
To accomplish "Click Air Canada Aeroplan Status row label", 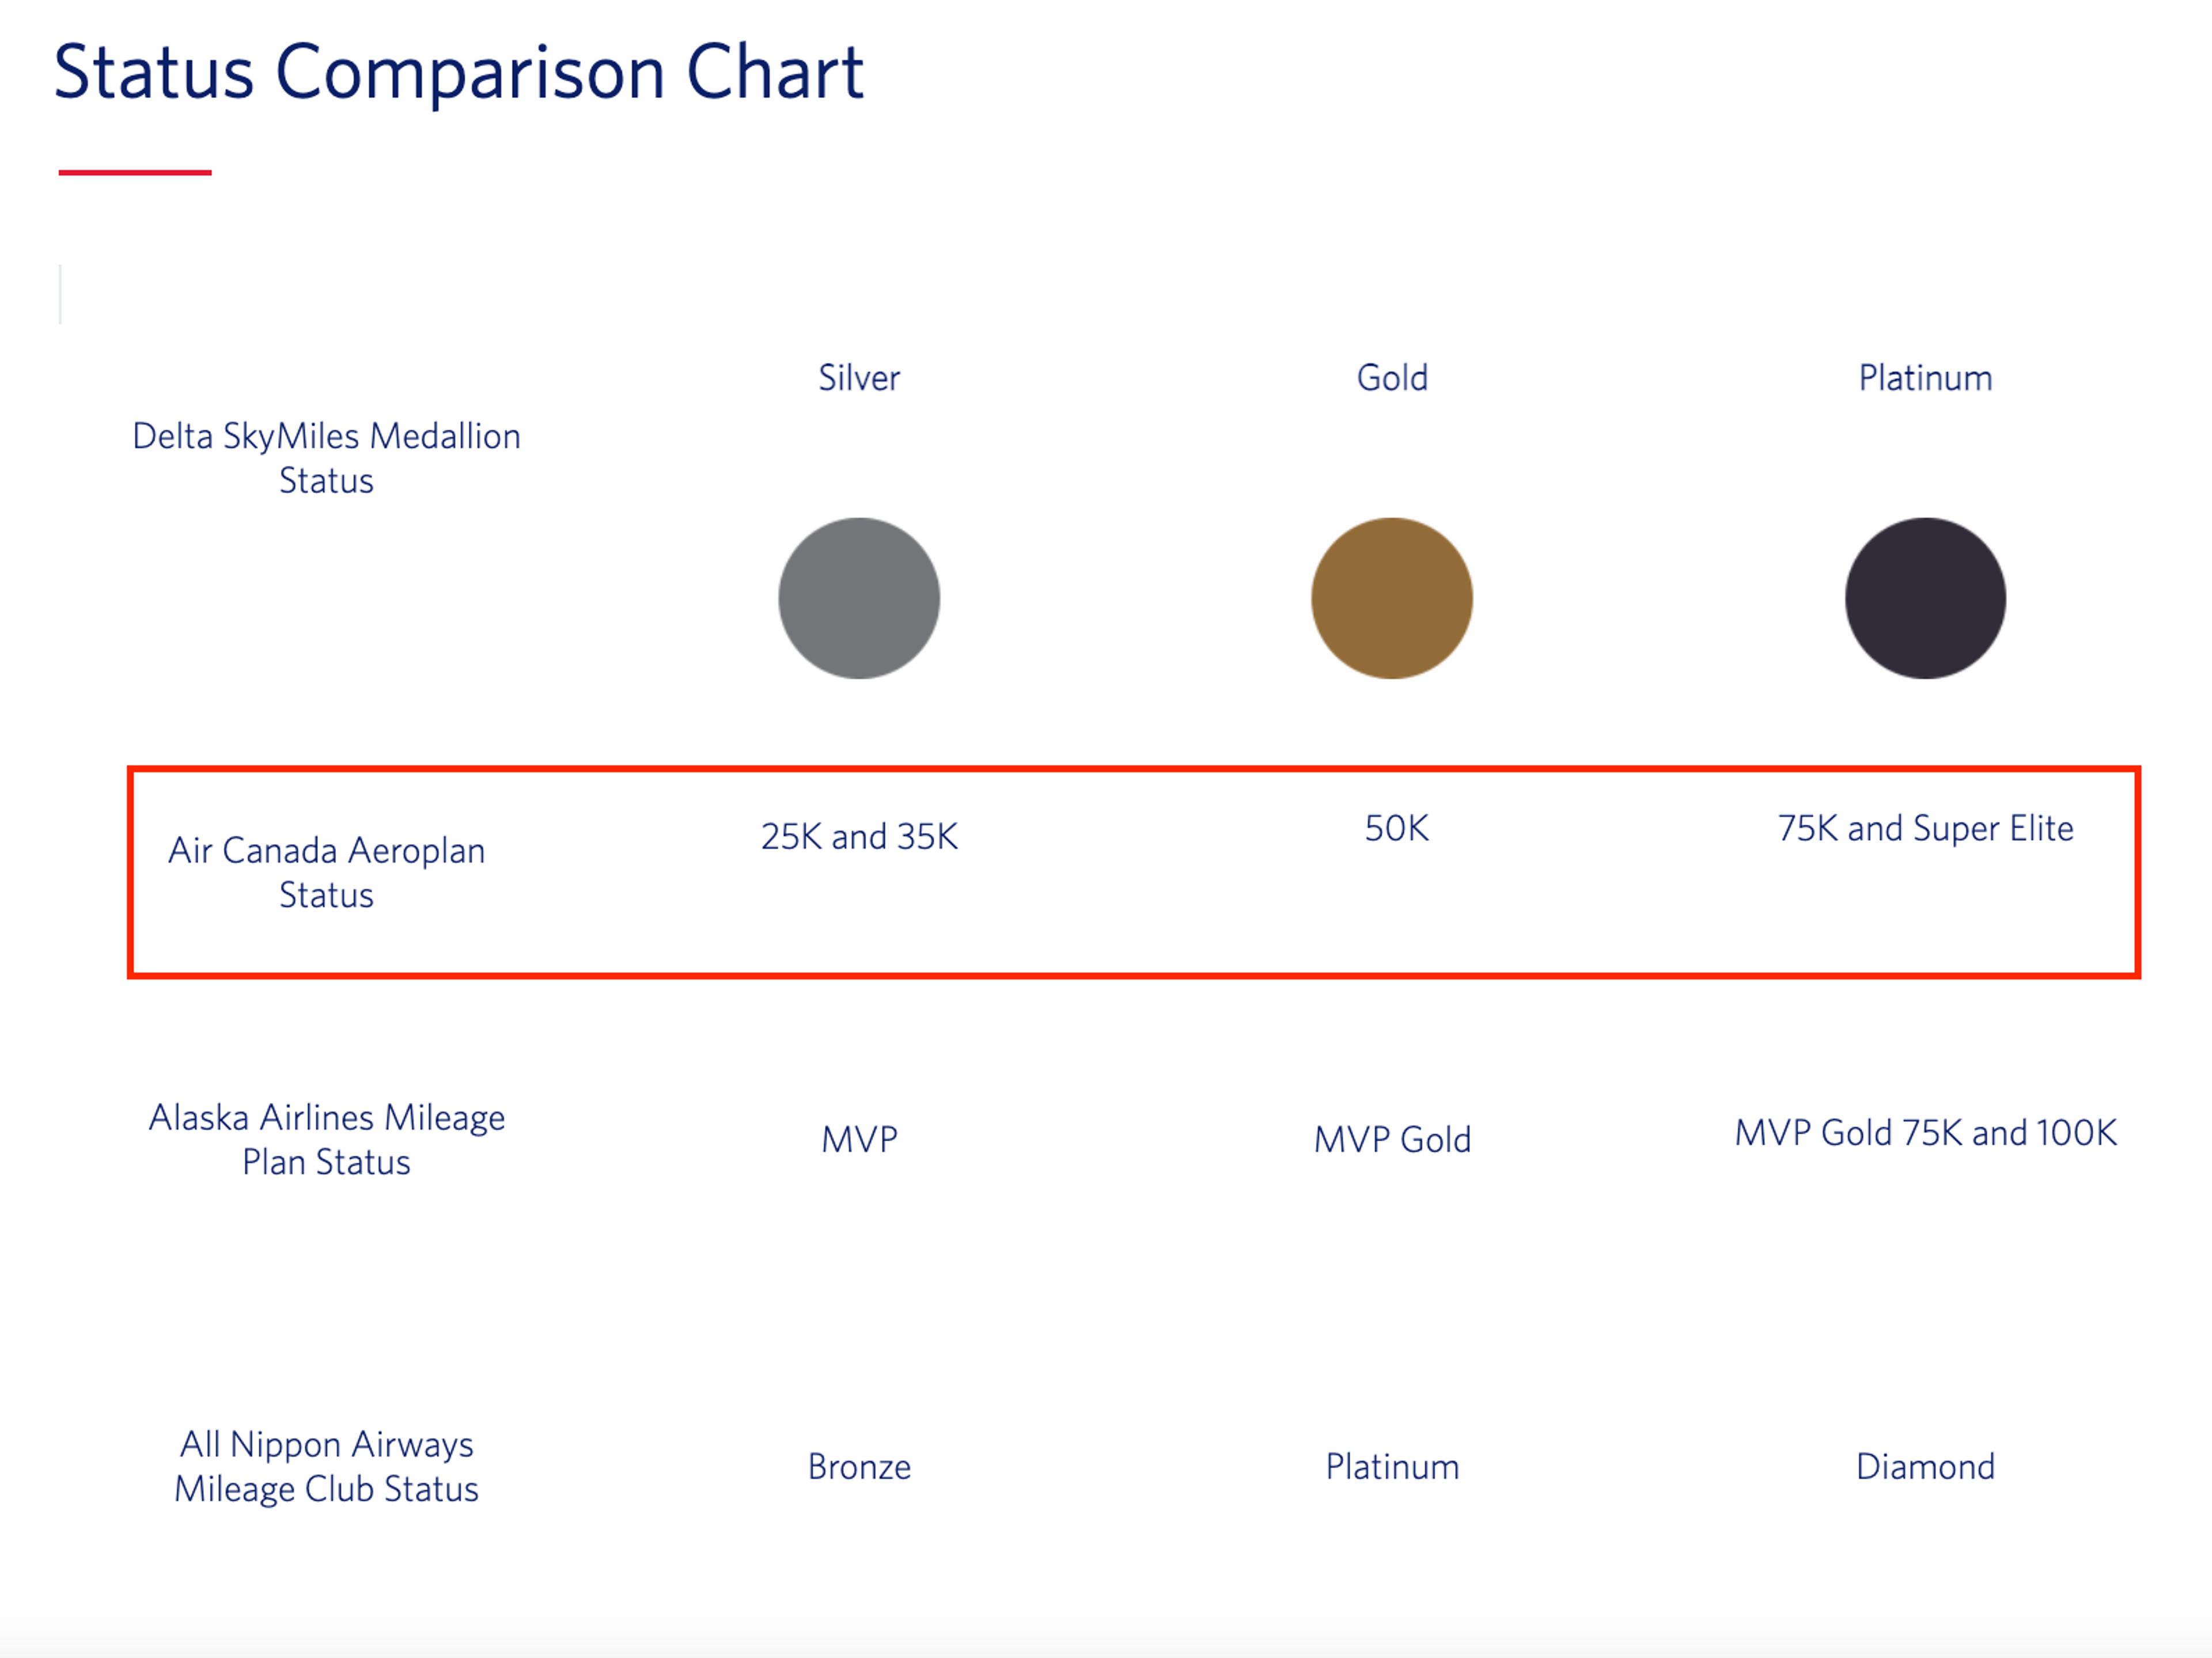I will 326,872.
